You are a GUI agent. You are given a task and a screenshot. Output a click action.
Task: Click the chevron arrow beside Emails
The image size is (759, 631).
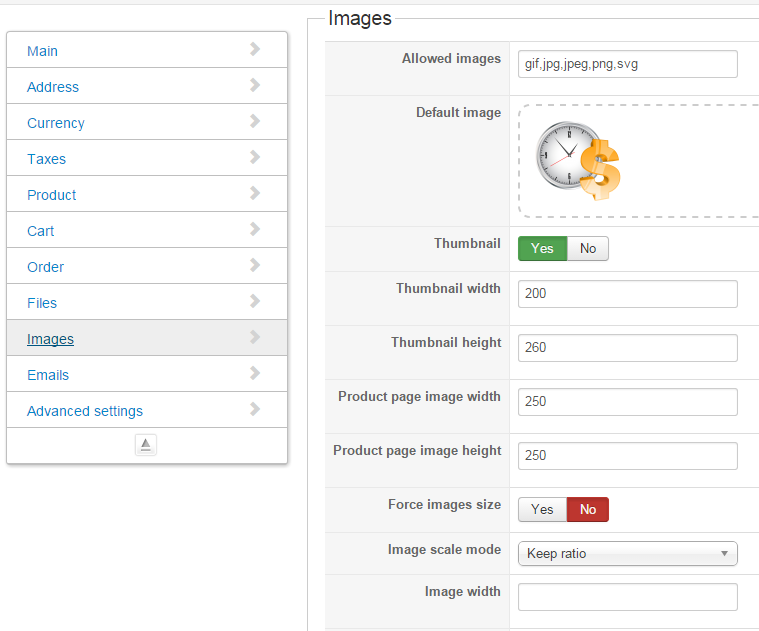(255, 373)
